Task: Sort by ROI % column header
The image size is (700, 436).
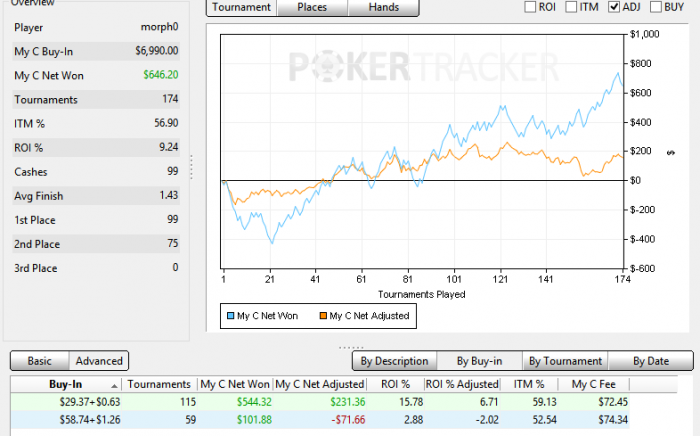Action: coord(396,384)
